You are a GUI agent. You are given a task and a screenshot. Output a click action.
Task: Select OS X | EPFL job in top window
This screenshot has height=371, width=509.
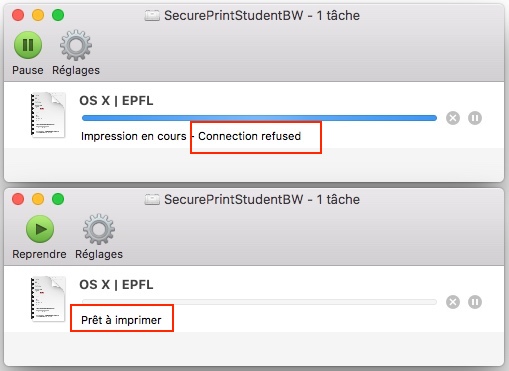(x=116, y=101)
